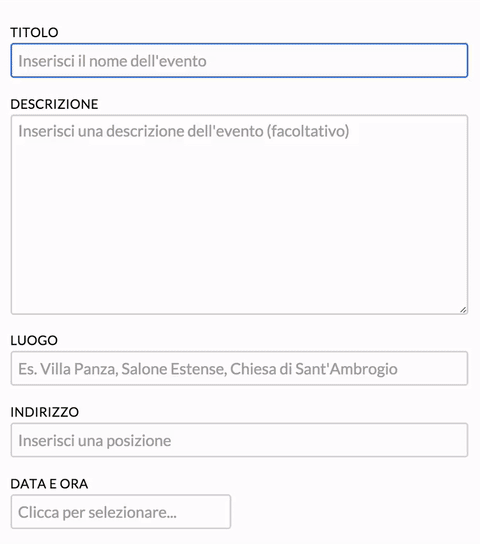Image resolution: width=480 pixels, height=544 pixels.
Task: Select the LUOGO venue input field
Action: point(239,368)
